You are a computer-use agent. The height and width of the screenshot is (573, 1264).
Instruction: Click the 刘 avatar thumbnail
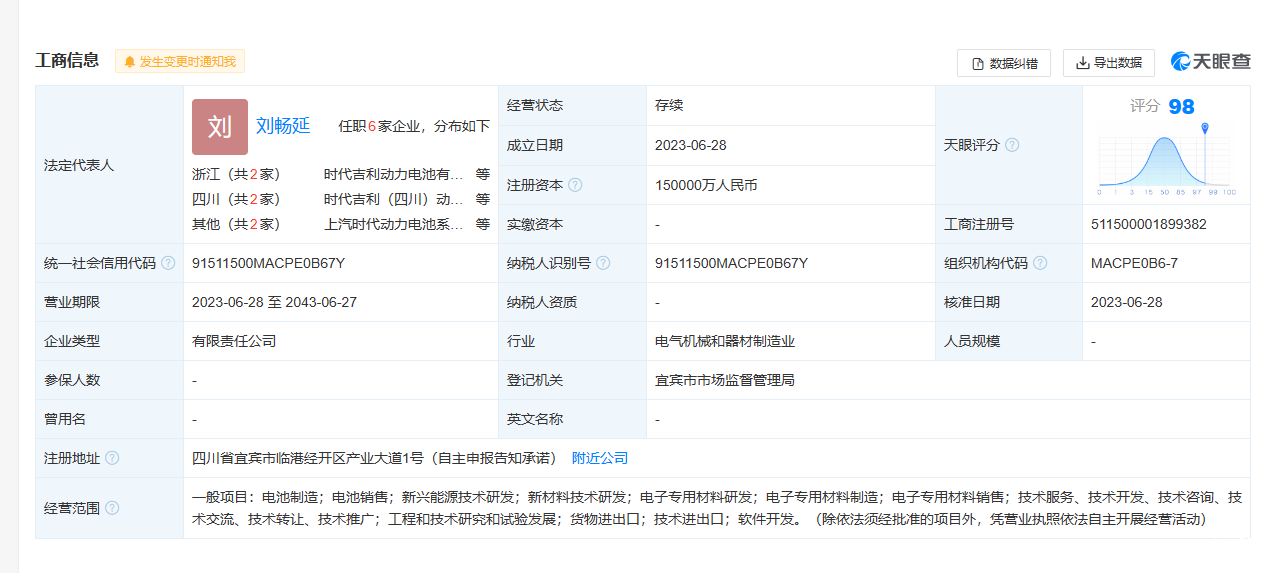click(x=219, y=126)
